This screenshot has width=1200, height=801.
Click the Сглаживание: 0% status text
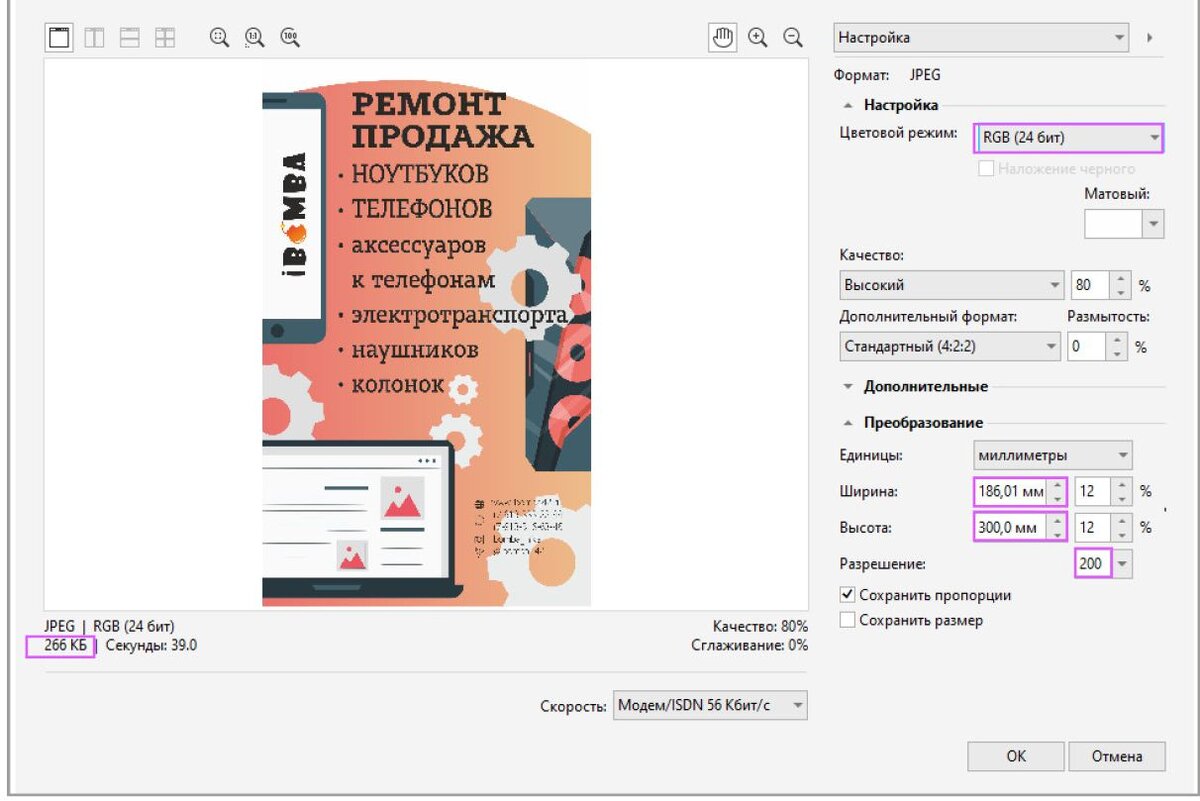point(750,645)
